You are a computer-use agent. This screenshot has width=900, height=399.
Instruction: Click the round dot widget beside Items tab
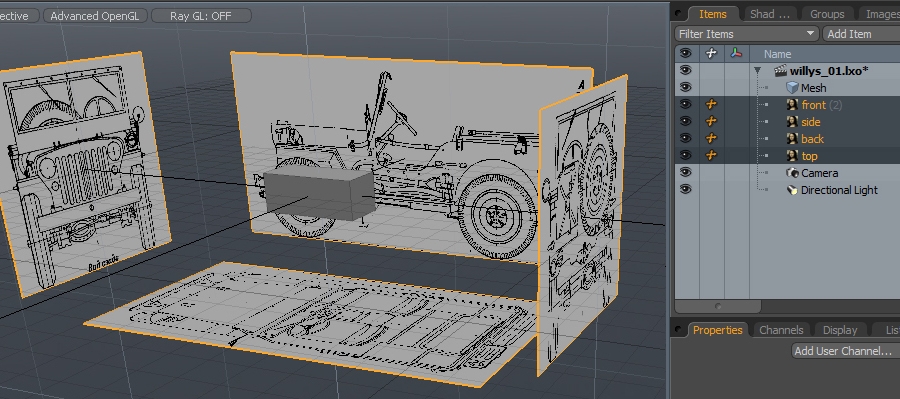[678, 14]
